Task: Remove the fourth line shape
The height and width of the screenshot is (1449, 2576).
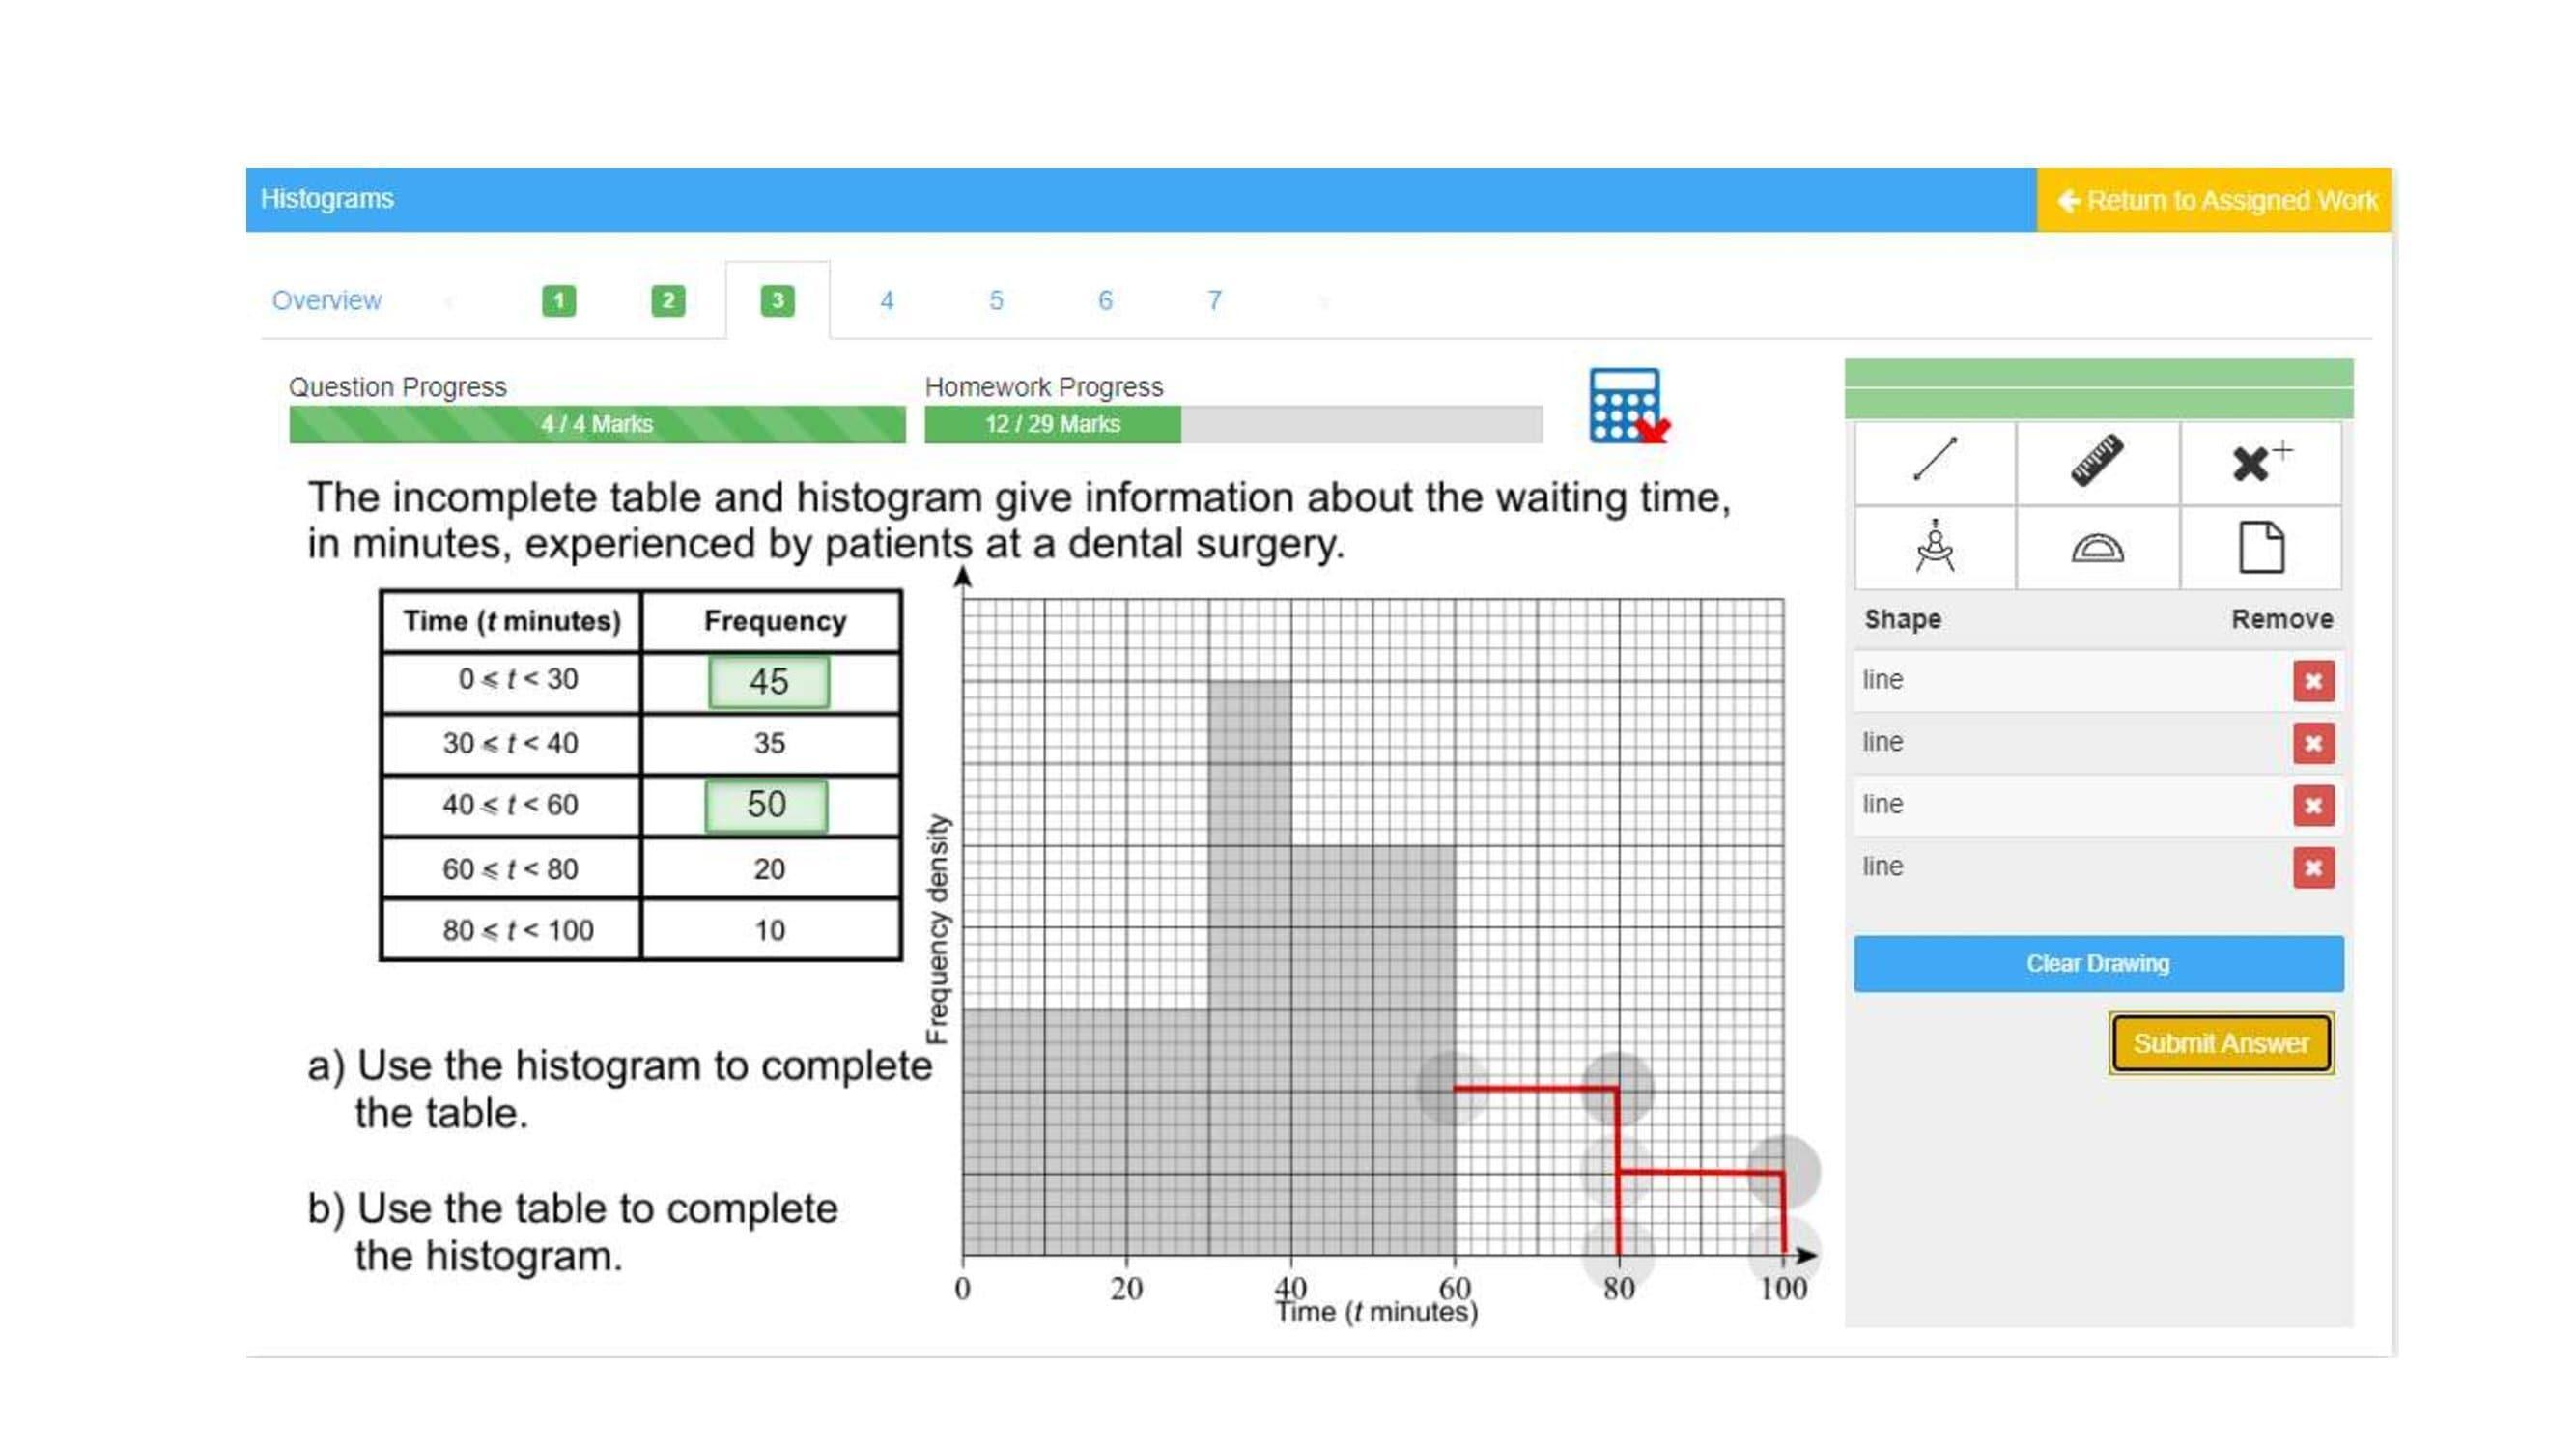Action: click(2313, 867)
